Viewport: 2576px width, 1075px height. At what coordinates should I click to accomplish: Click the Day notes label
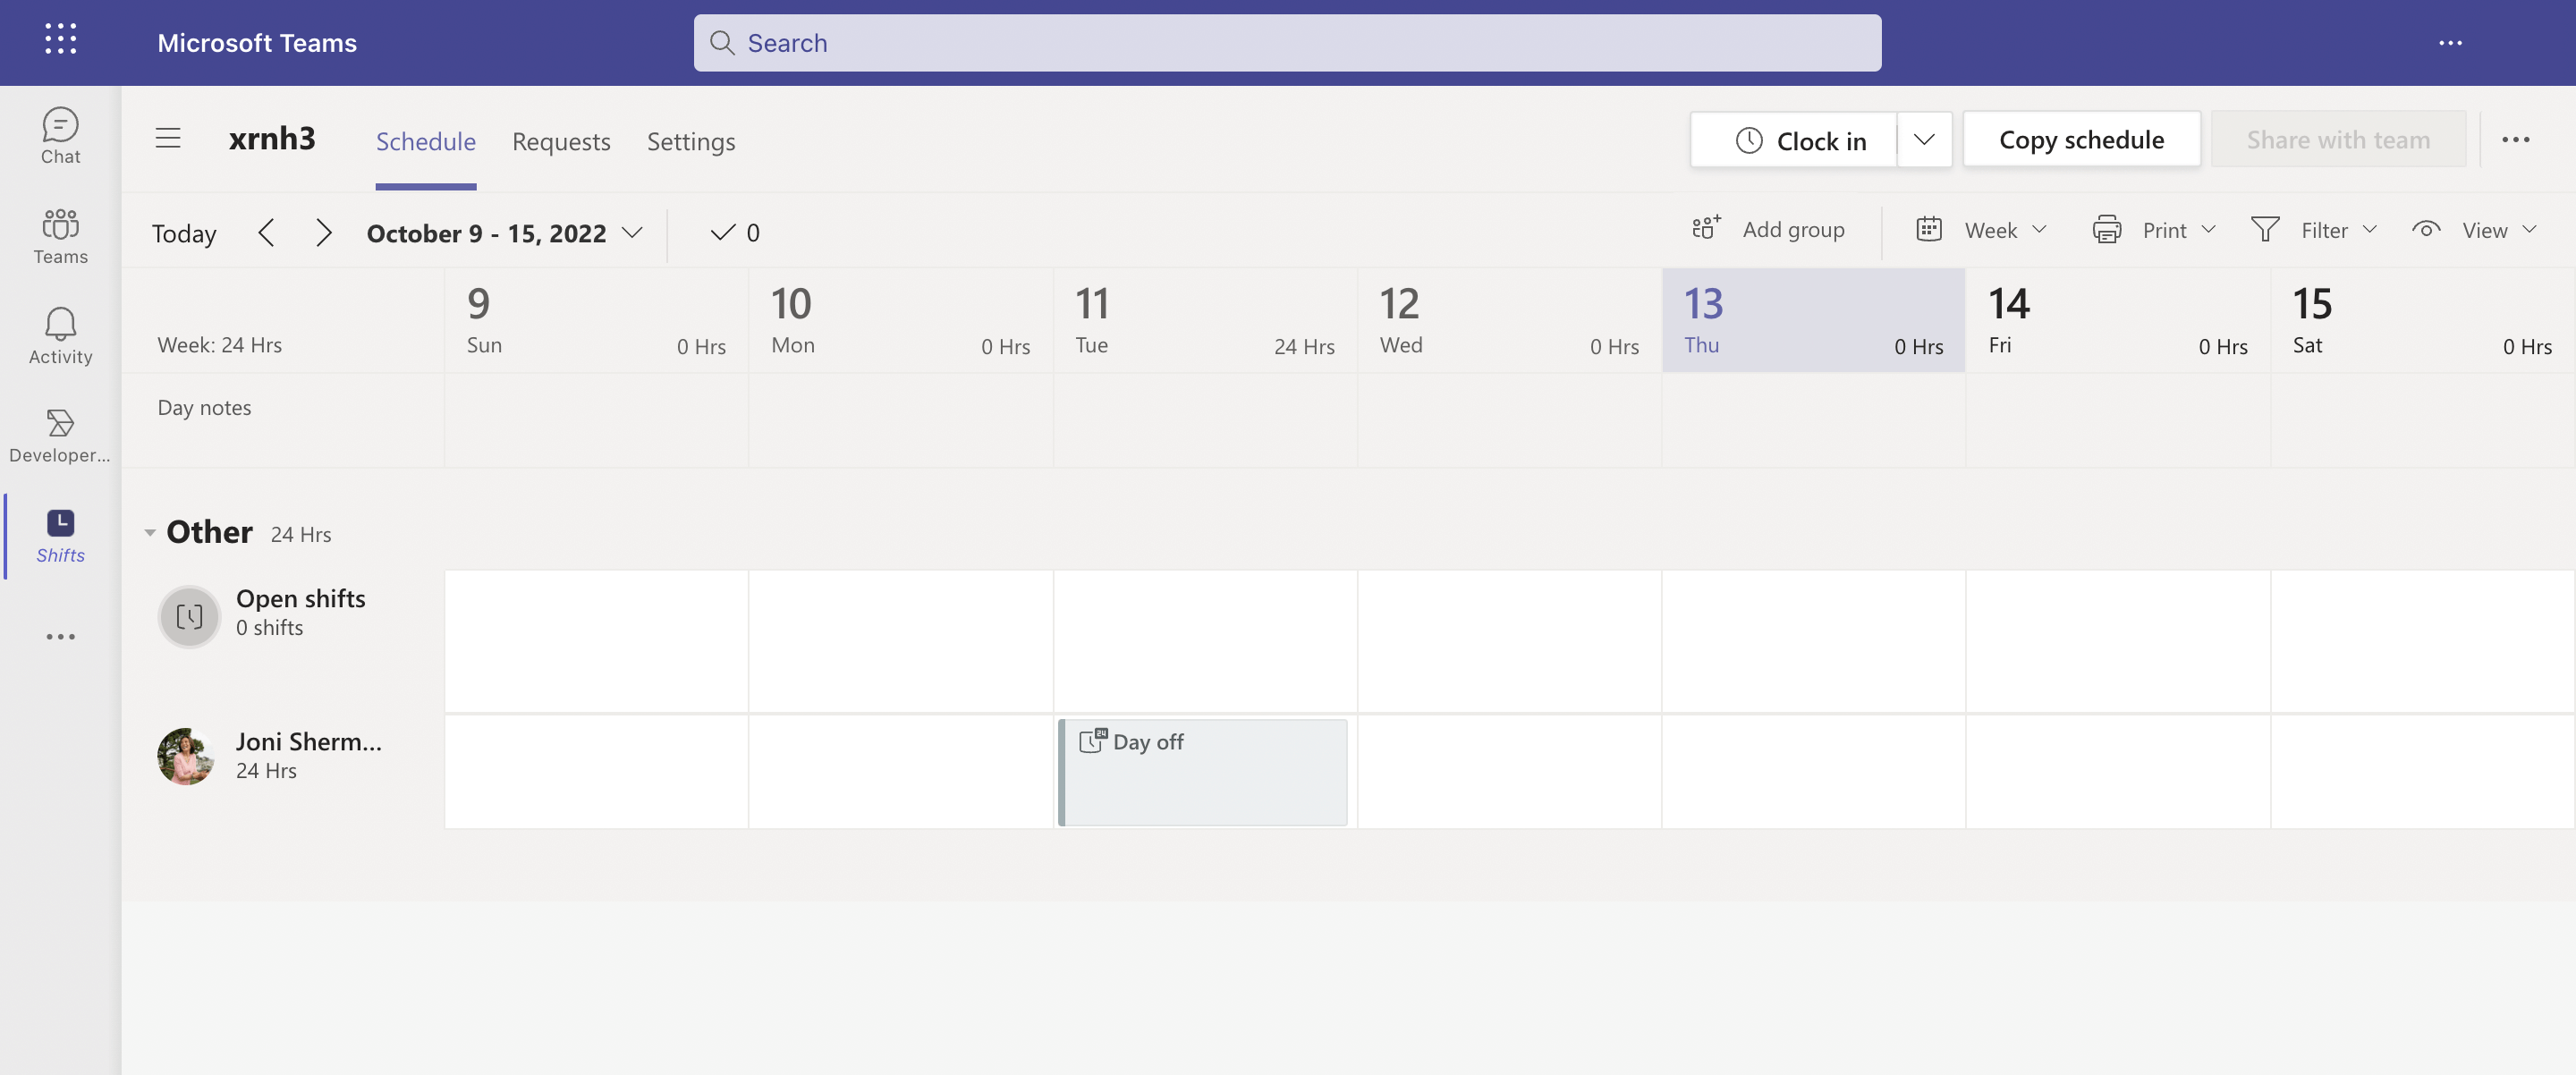[x=204, y=407]
